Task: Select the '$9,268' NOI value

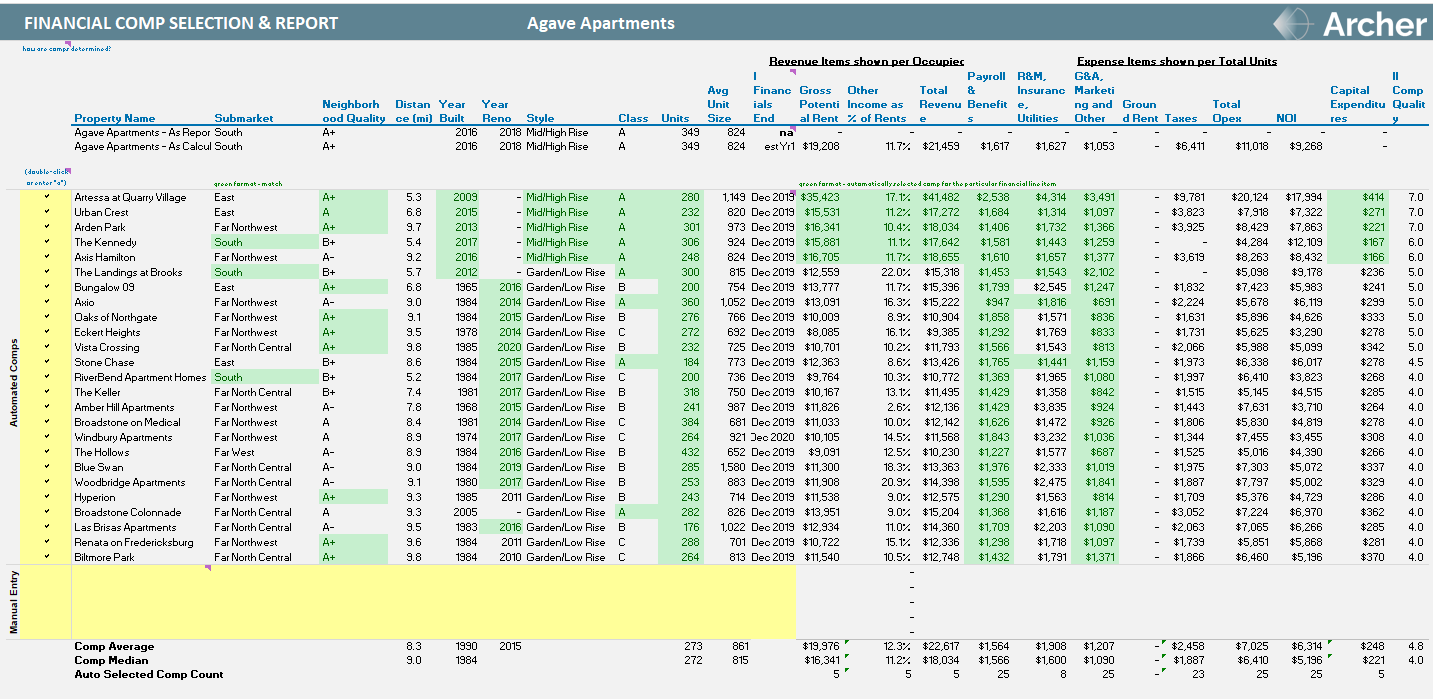Action: [x=1306, y=146]
